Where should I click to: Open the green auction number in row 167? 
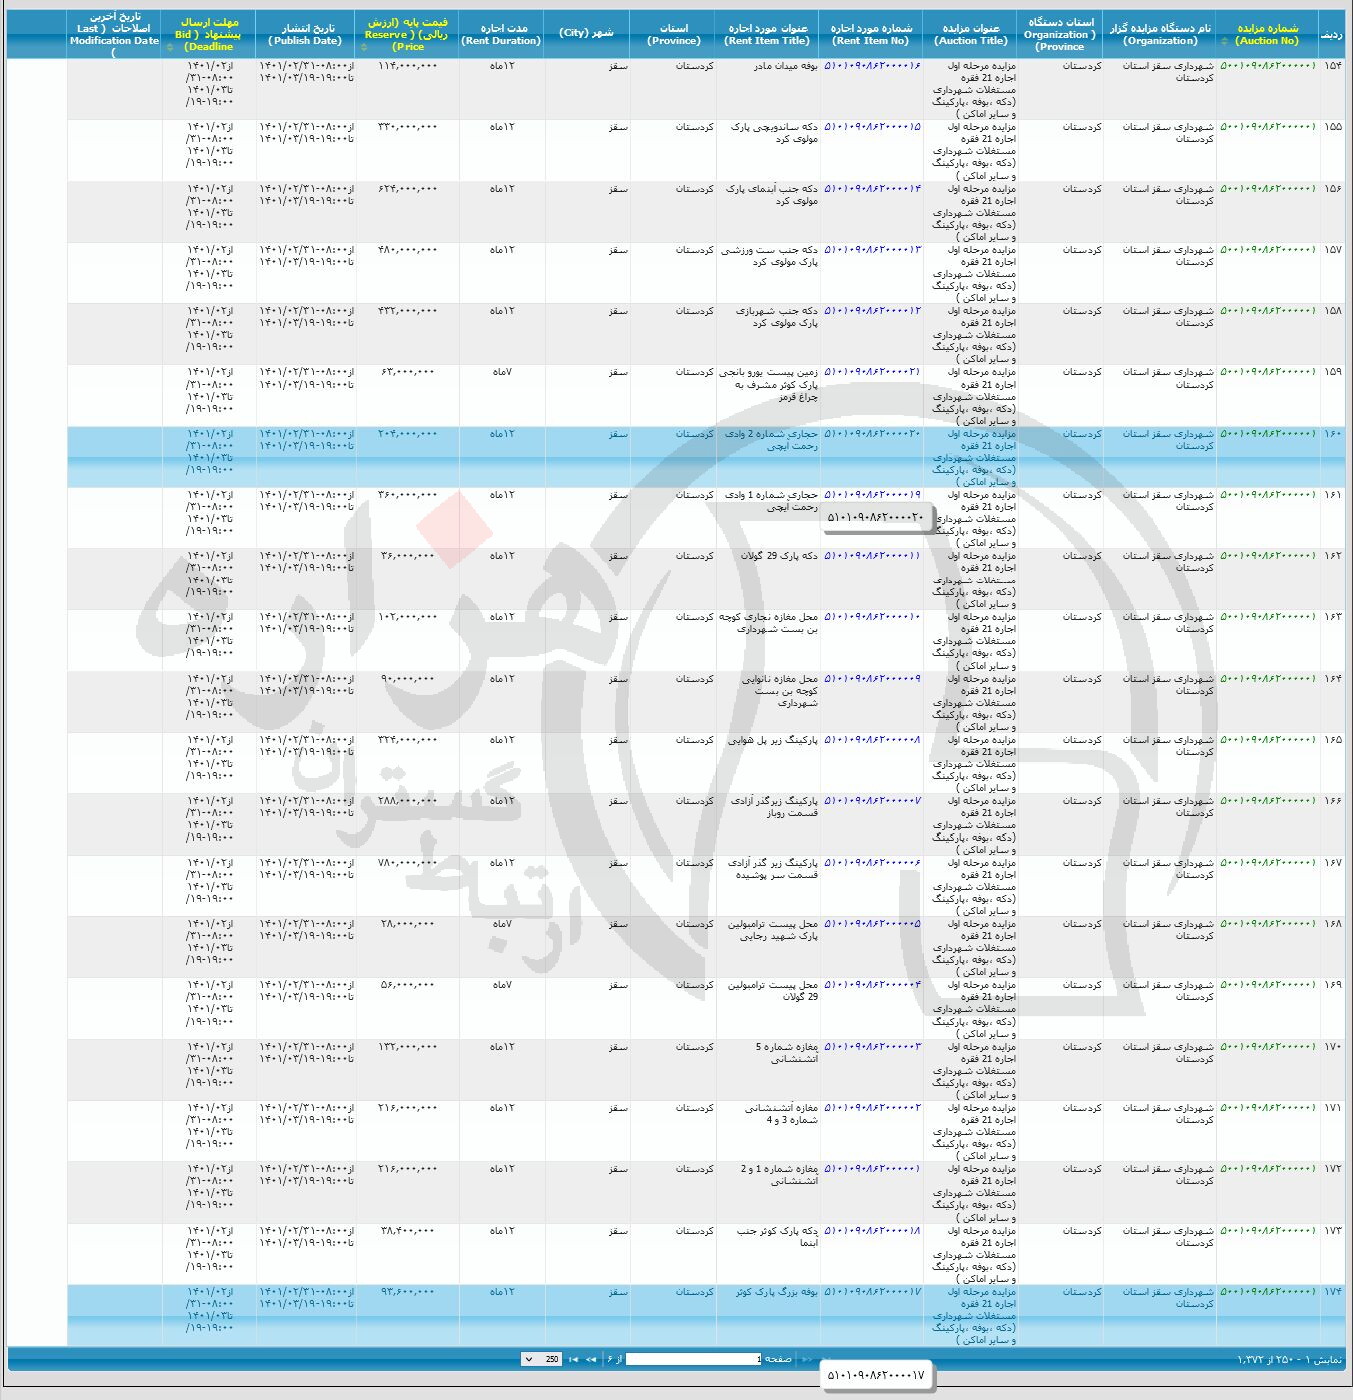point(1267,863)
